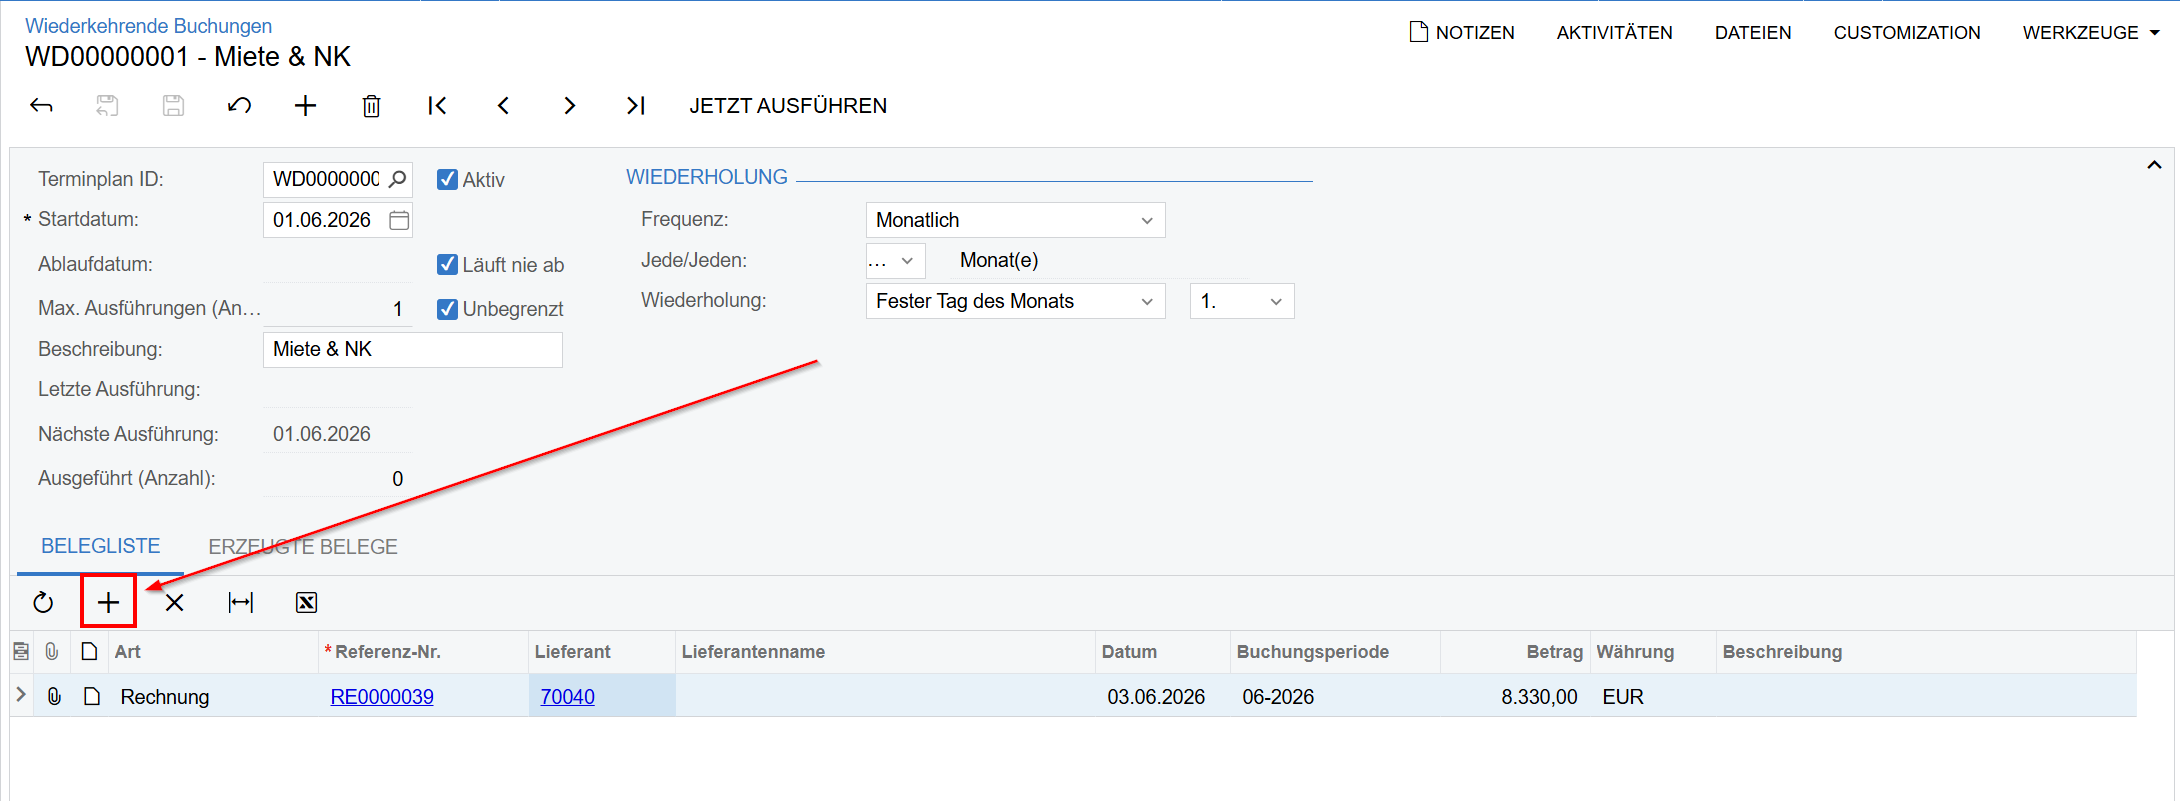Screen dimensions: 2180x801
Task: Go to first record icon
Action: [437, 106]
